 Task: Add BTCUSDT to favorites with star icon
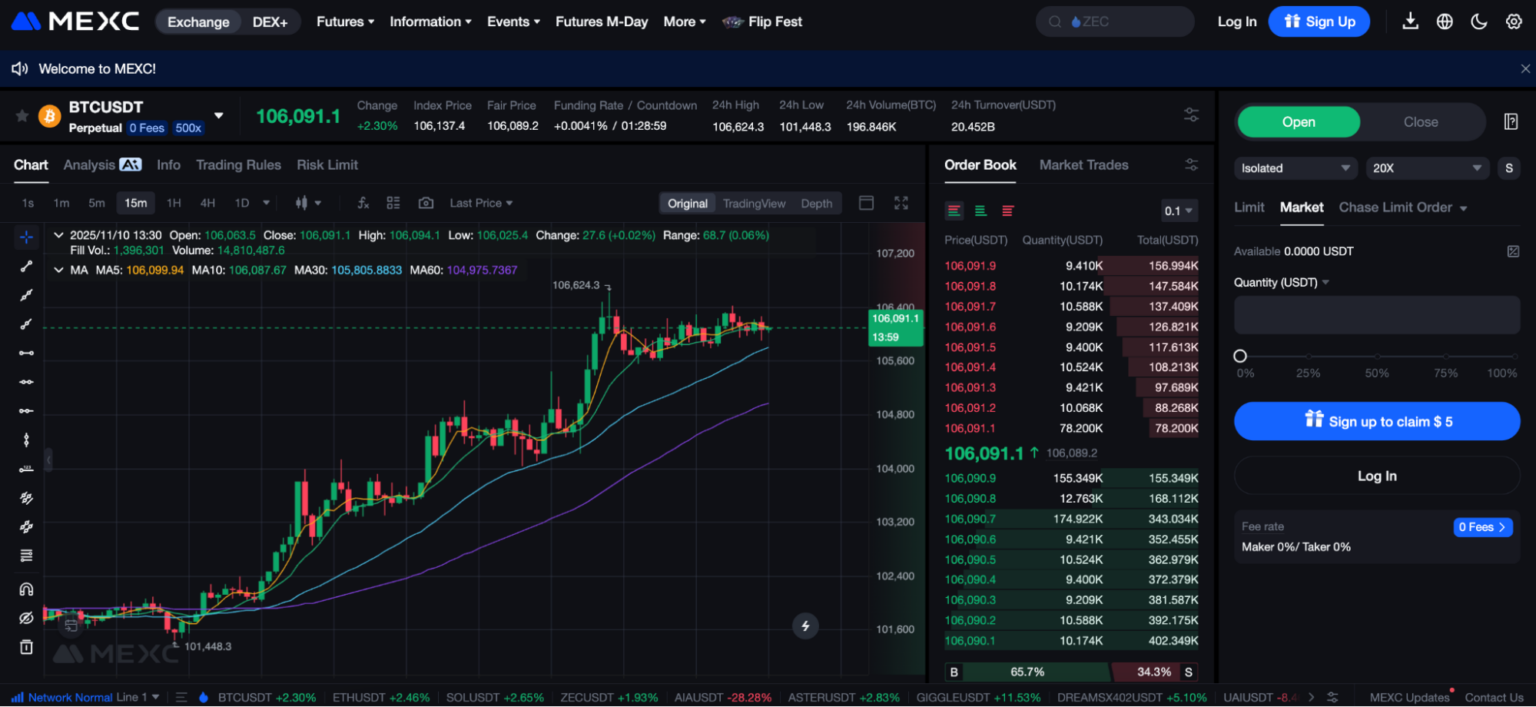(22, 116)
